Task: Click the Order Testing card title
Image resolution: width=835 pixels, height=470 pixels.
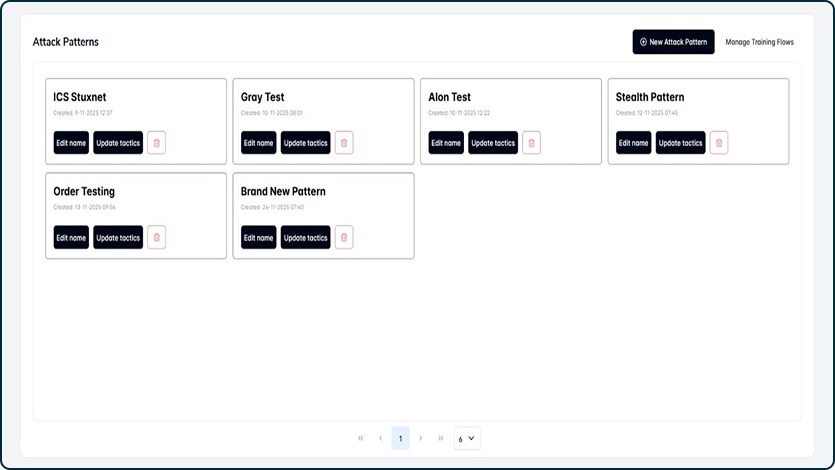Action: click(x=84, y=191)
